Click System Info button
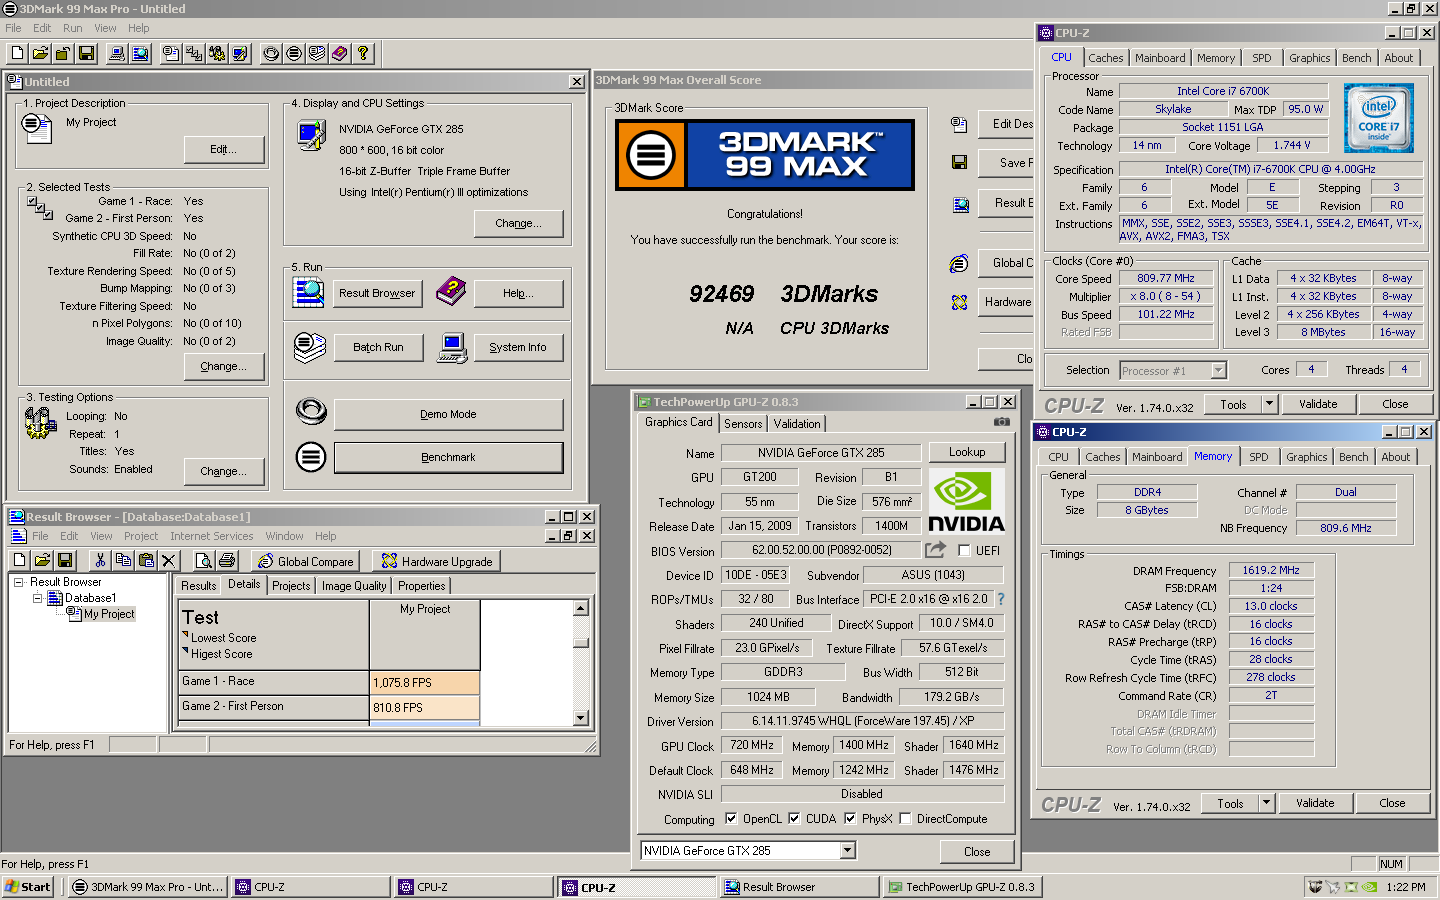This screenshot has height=900, width=1440. (x=518, y=347)
